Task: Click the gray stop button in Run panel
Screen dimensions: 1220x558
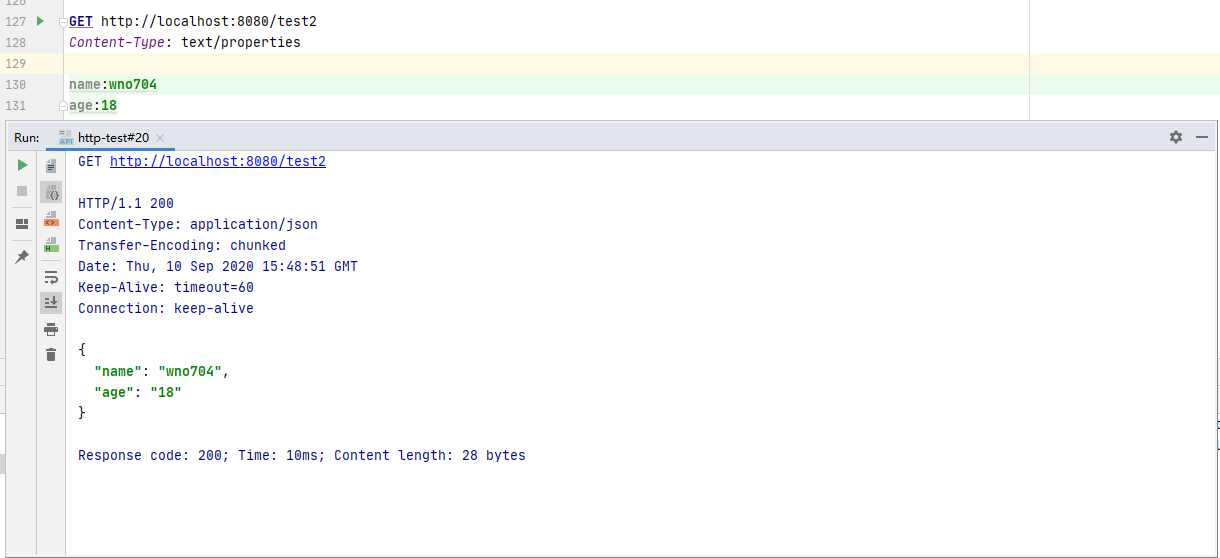Action: tap(22, 190)
